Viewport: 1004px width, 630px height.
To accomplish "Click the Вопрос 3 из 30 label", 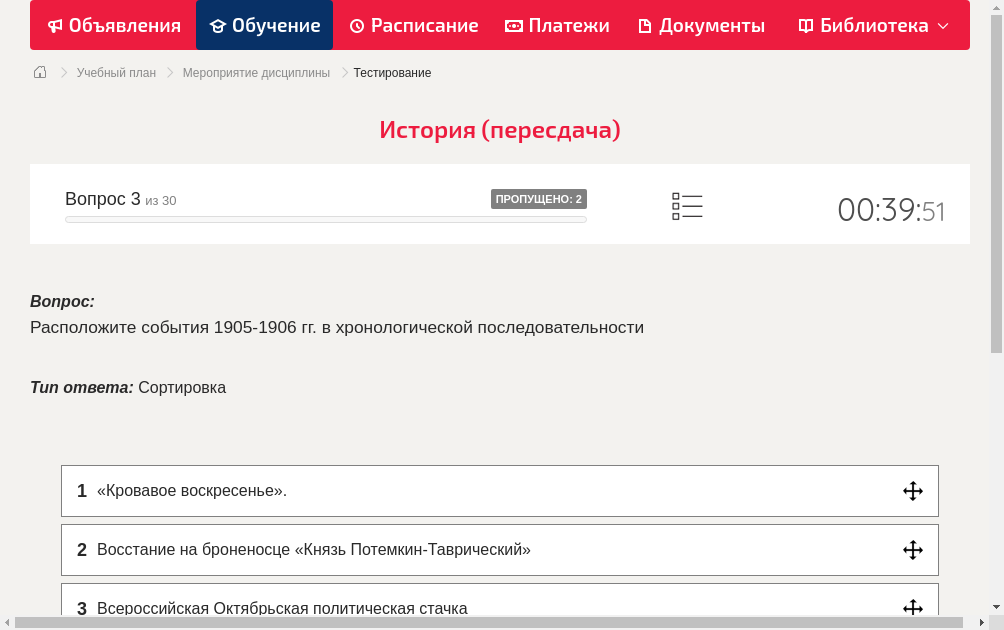I will 121,199.
